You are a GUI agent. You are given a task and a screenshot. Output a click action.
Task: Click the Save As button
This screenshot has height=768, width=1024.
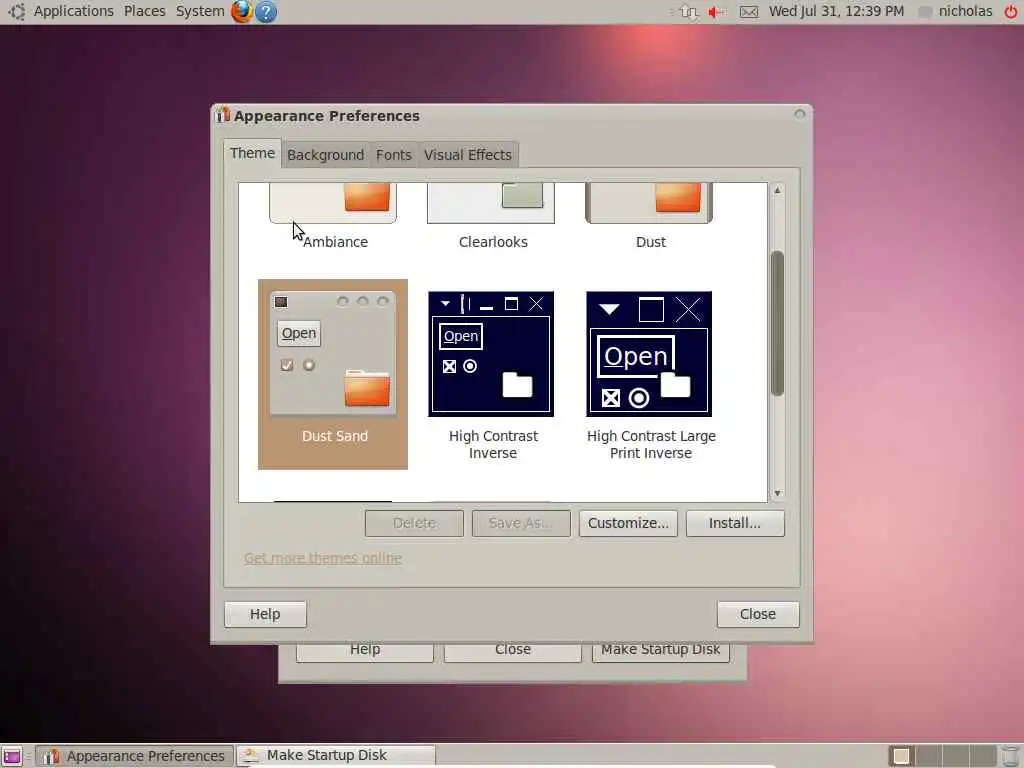pos(521,523)
